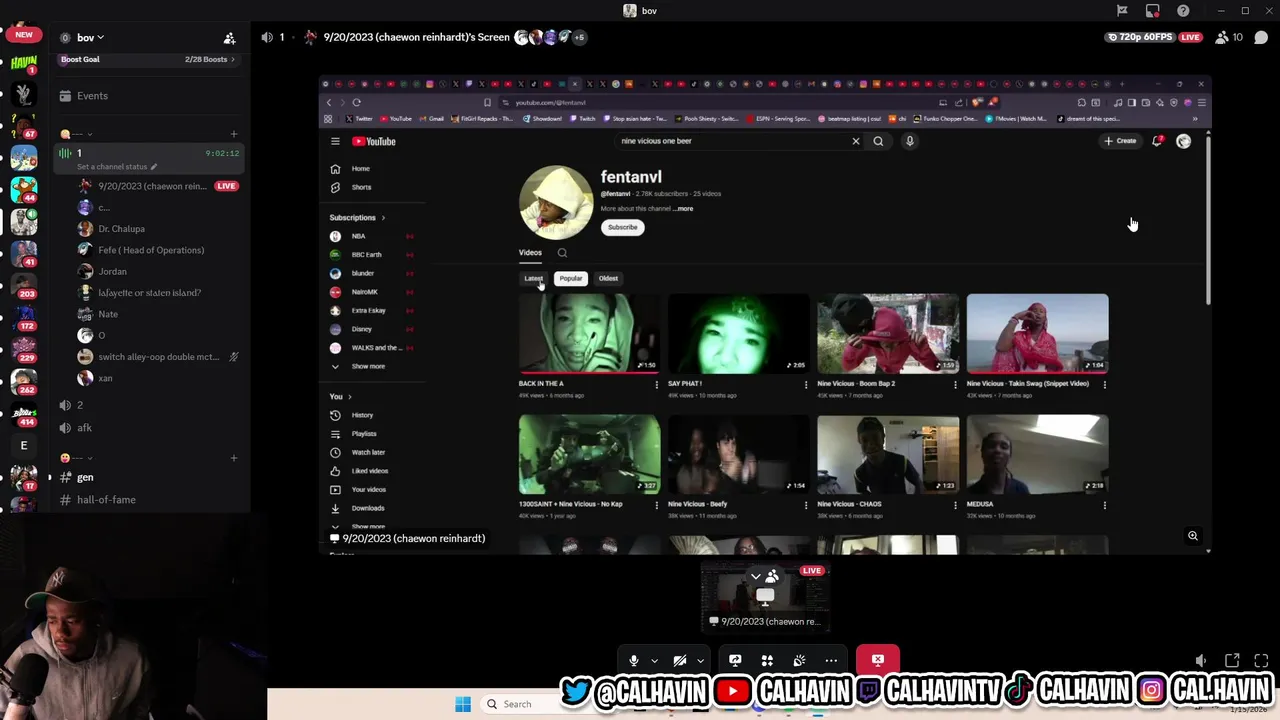Viewport: 1280px width, 720px height.
Task: Open the hall-of-fame text channel
Action: (x=106, y=500)
